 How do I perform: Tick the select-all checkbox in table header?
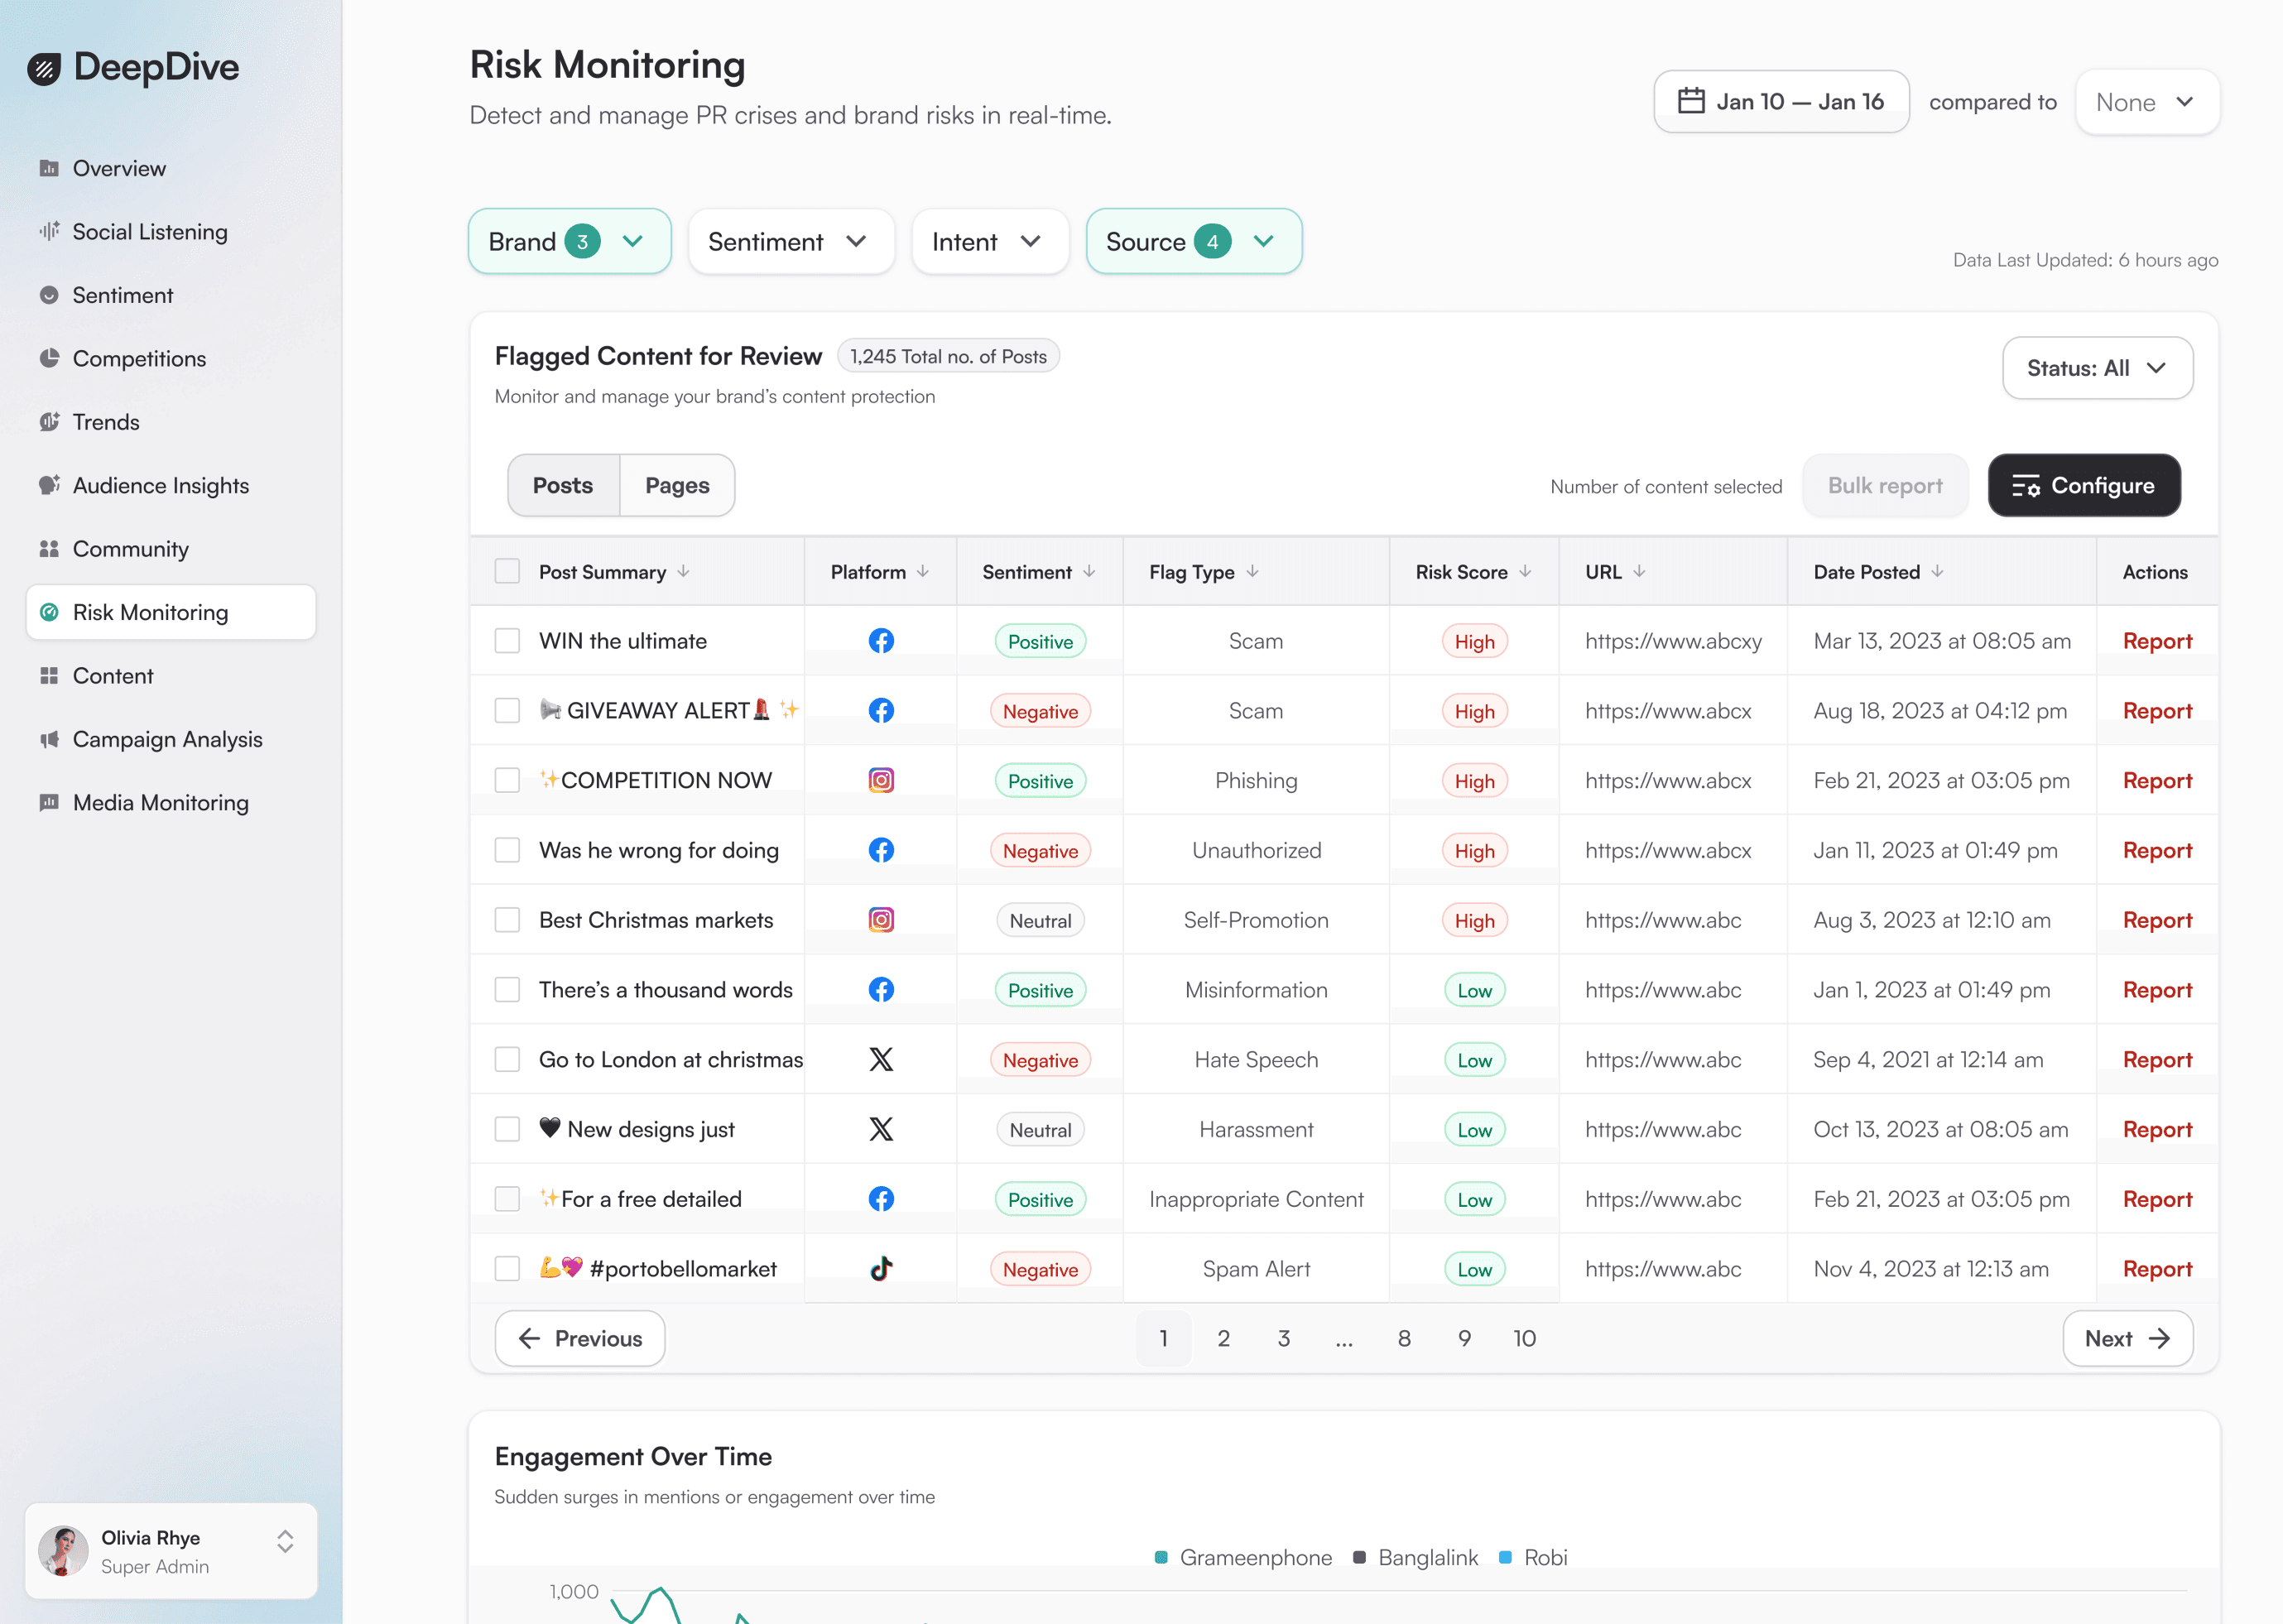pos(507,572)
